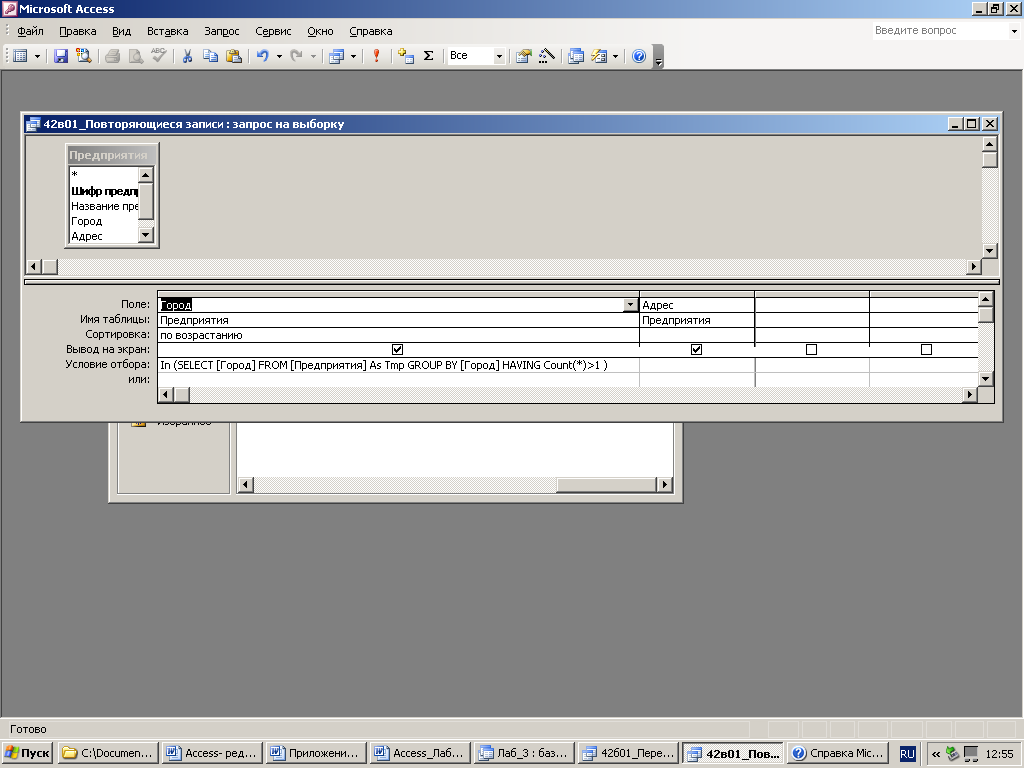This screenshot has height=768, width=1024.
Task: Open the Город field dropdown arrow
Action: click(x=630, y=305)
